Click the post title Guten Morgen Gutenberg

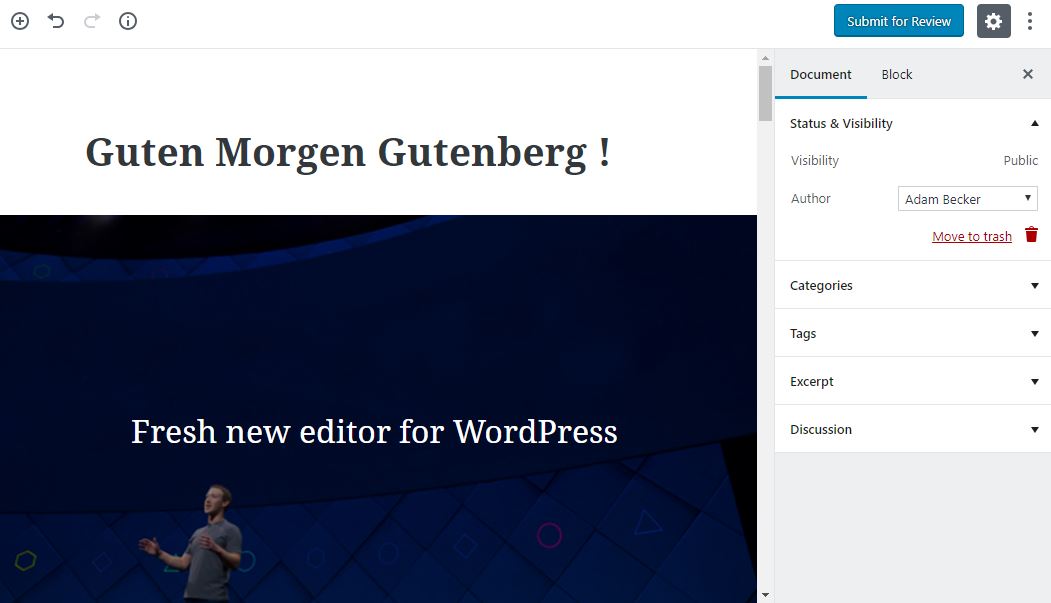[x=348, y=152]
